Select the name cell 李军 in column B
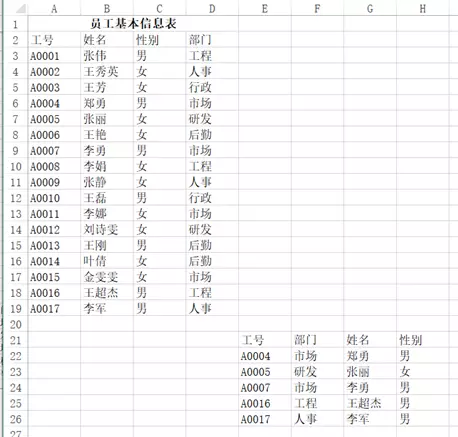Screen dimensions: 458x437 pos(107,309)
